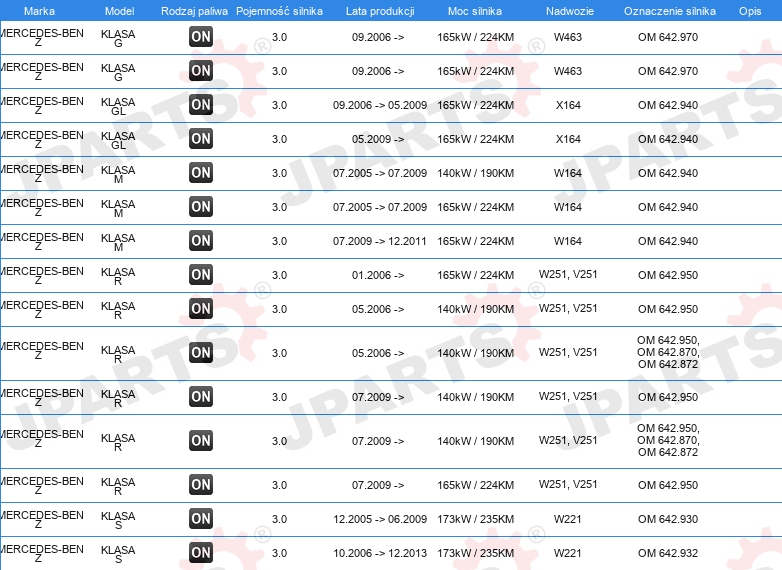The image size is (782, 570).
Task: Select the production date 01.2006 ->
Action: click(378, 275)
